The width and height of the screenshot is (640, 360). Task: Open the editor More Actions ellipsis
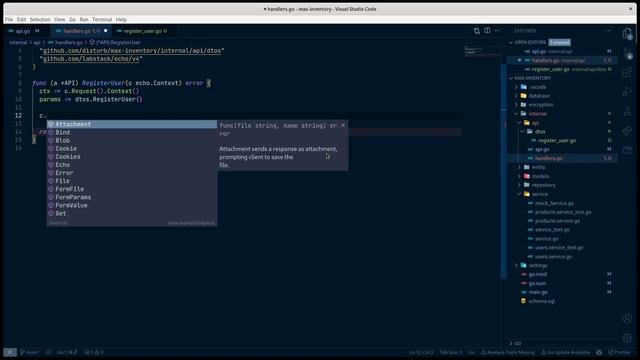pyautogui.click(x=497, y=31)
